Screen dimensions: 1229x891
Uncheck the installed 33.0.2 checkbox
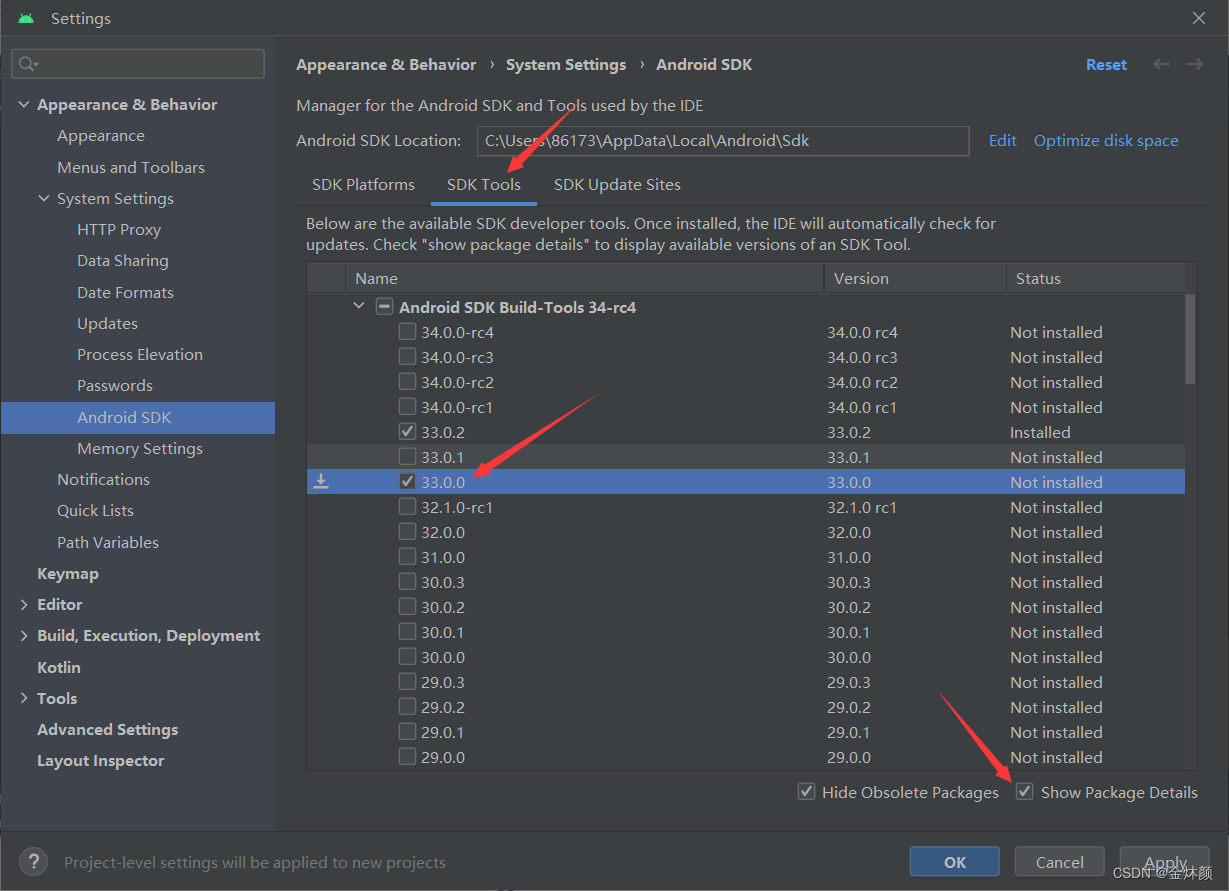(407, 431)
